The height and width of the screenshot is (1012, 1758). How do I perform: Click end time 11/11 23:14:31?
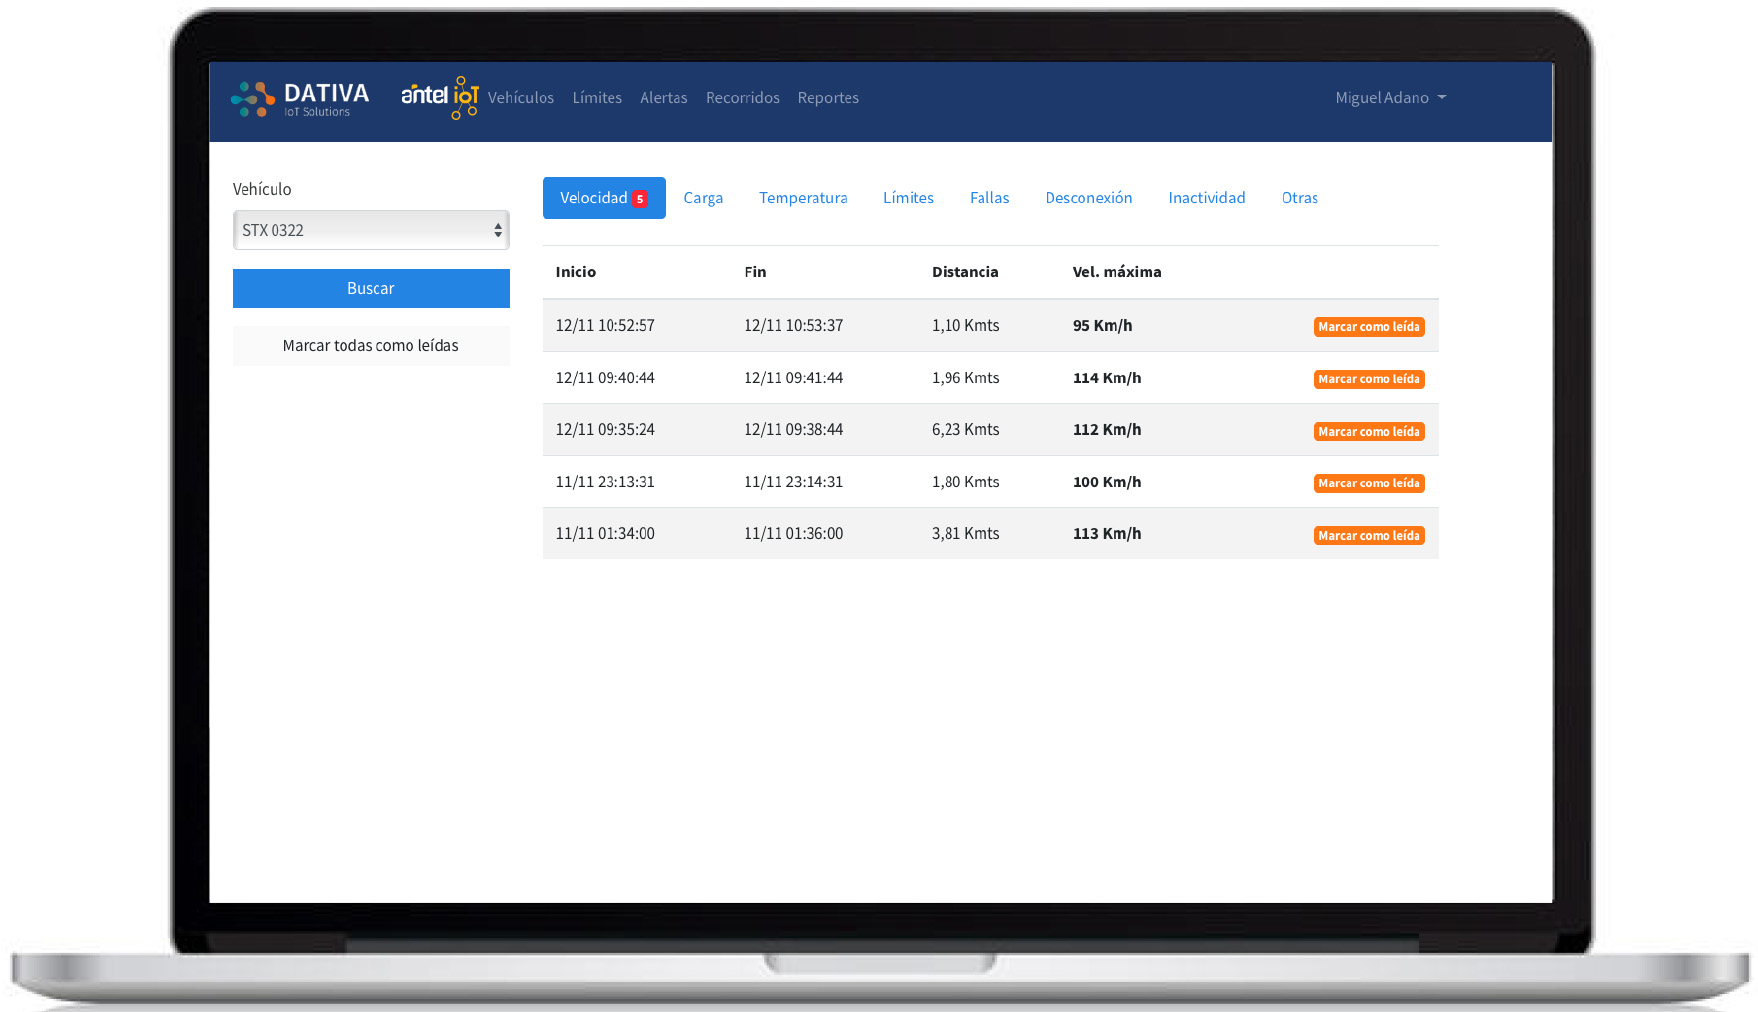(x=794, y=482)
